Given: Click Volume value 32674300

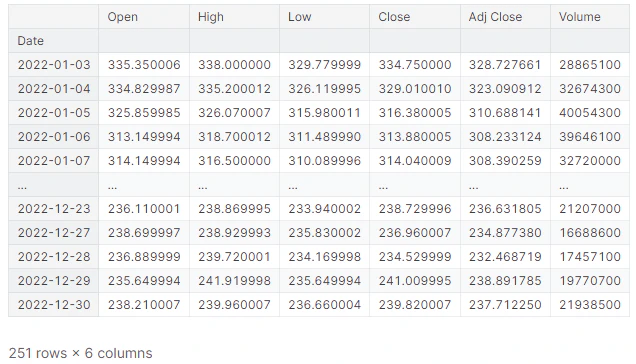Looking at the screenshot, I should (590, 89).
